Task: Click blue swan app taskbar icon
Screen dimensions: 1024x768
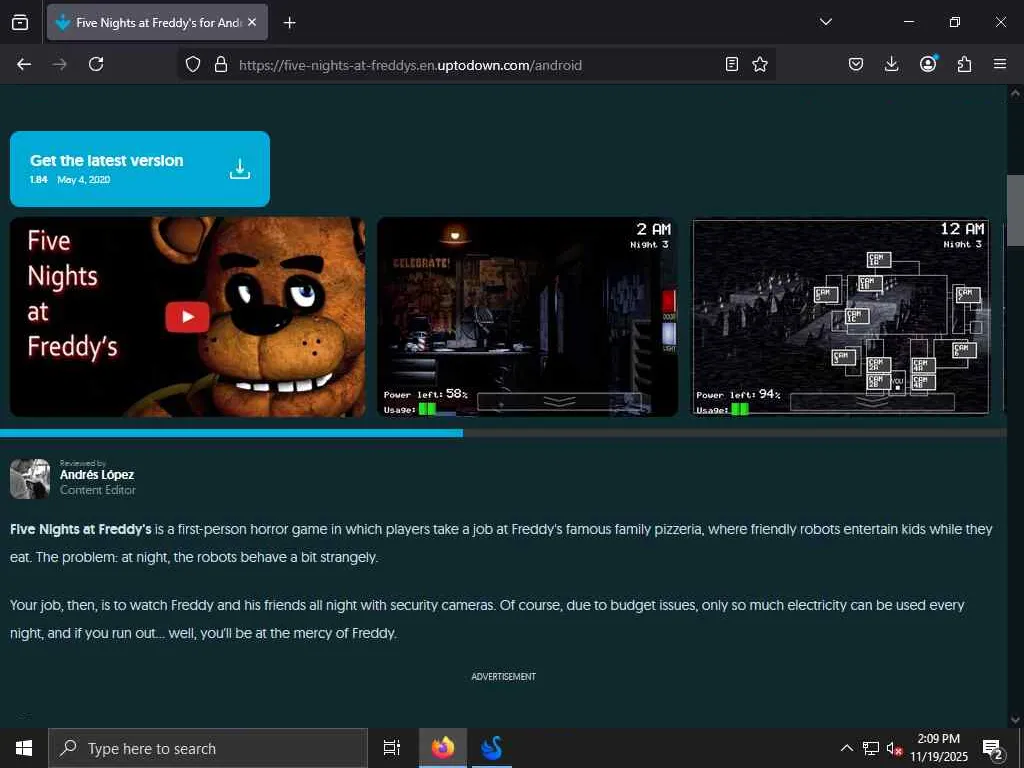Action: [x=492, y=748]
